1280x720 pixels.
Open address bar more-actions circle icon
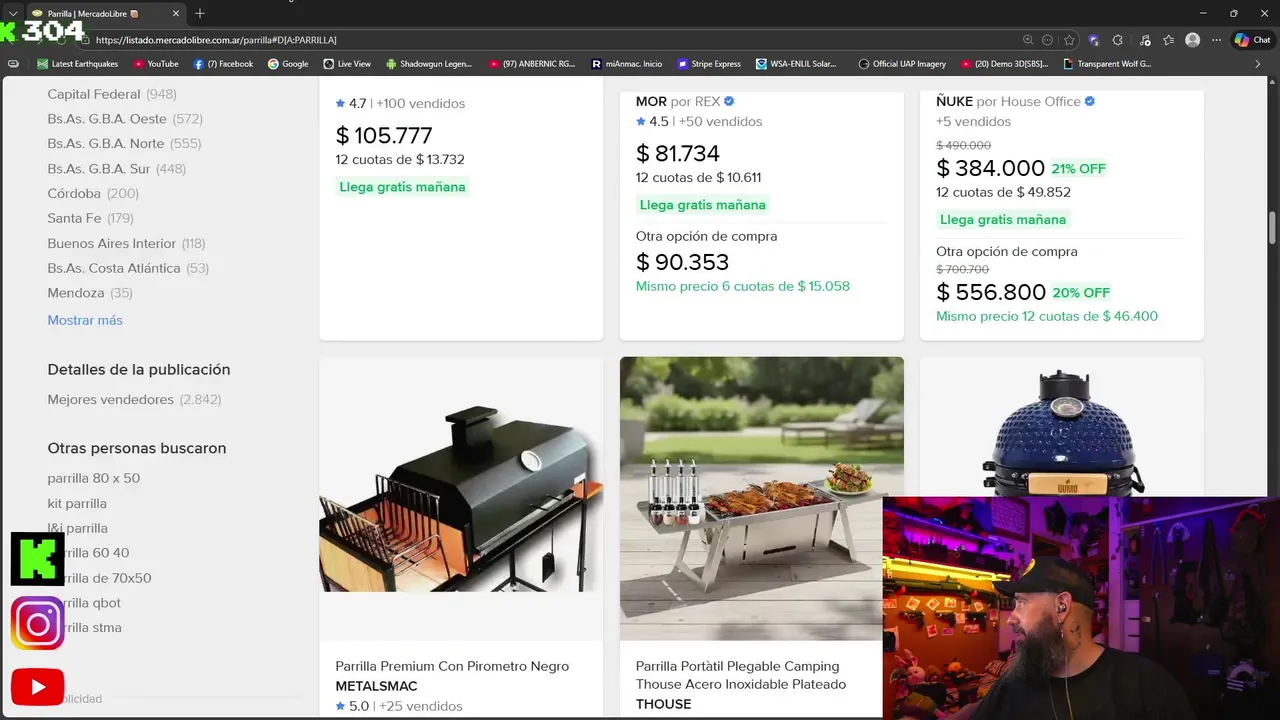coord(1047,40)
